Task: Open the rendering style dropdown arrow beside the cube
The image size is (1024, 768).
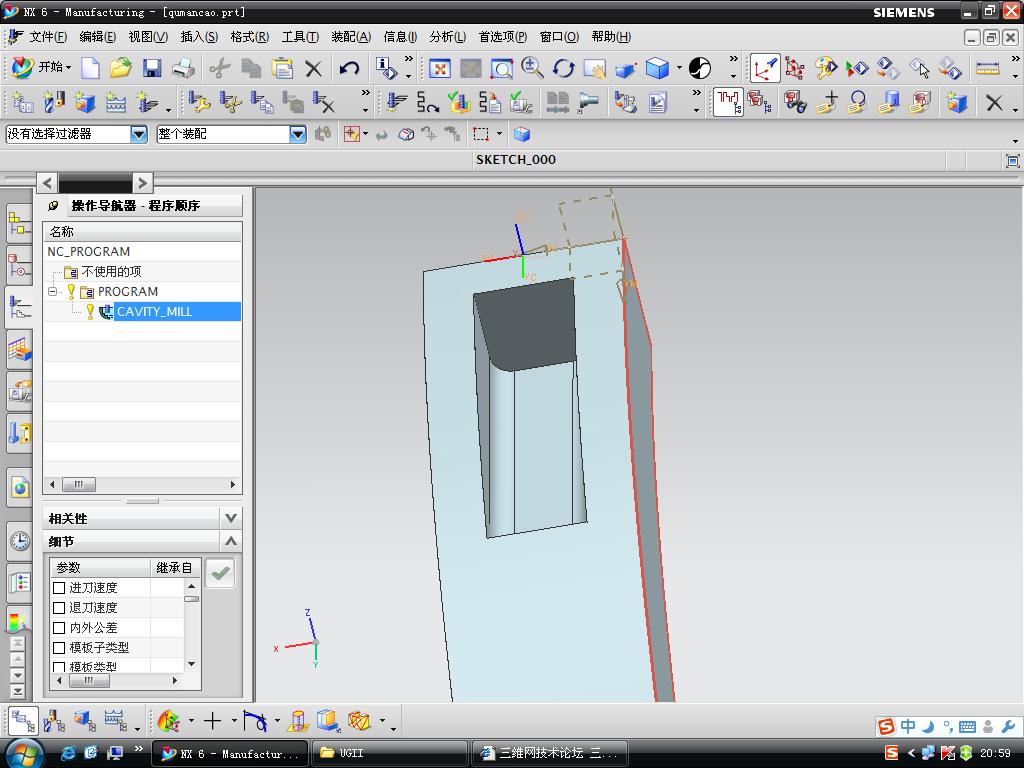Action: coord(679,68)
